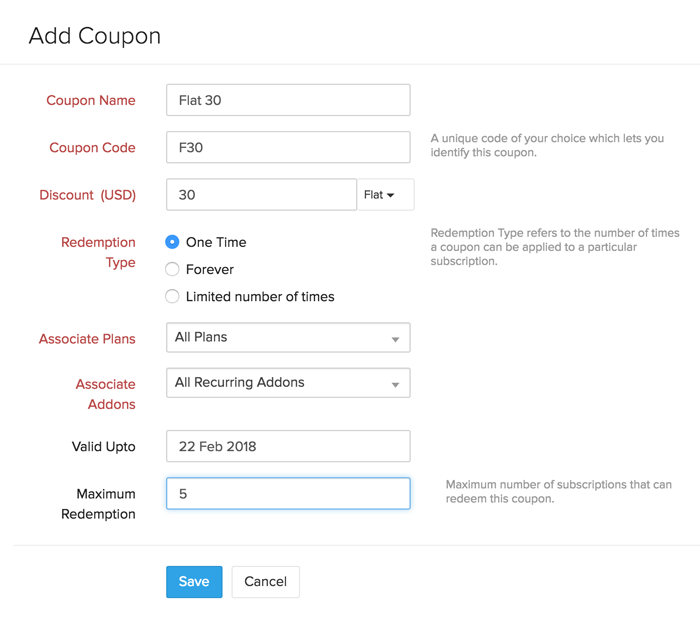Select the Limited number of times radio

173,297
